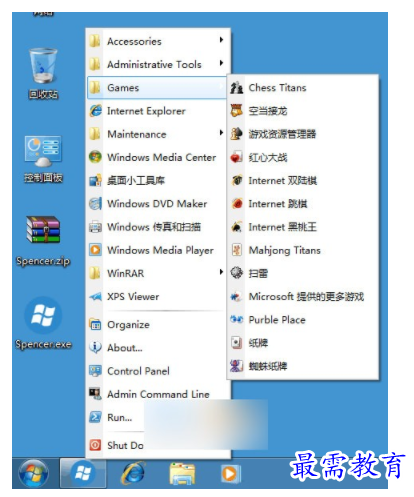This screenshot has height=497, width=414.
Task: Open 桌面小工具库 menu entry
Action: pyautogui.click(x=157, y=180)
